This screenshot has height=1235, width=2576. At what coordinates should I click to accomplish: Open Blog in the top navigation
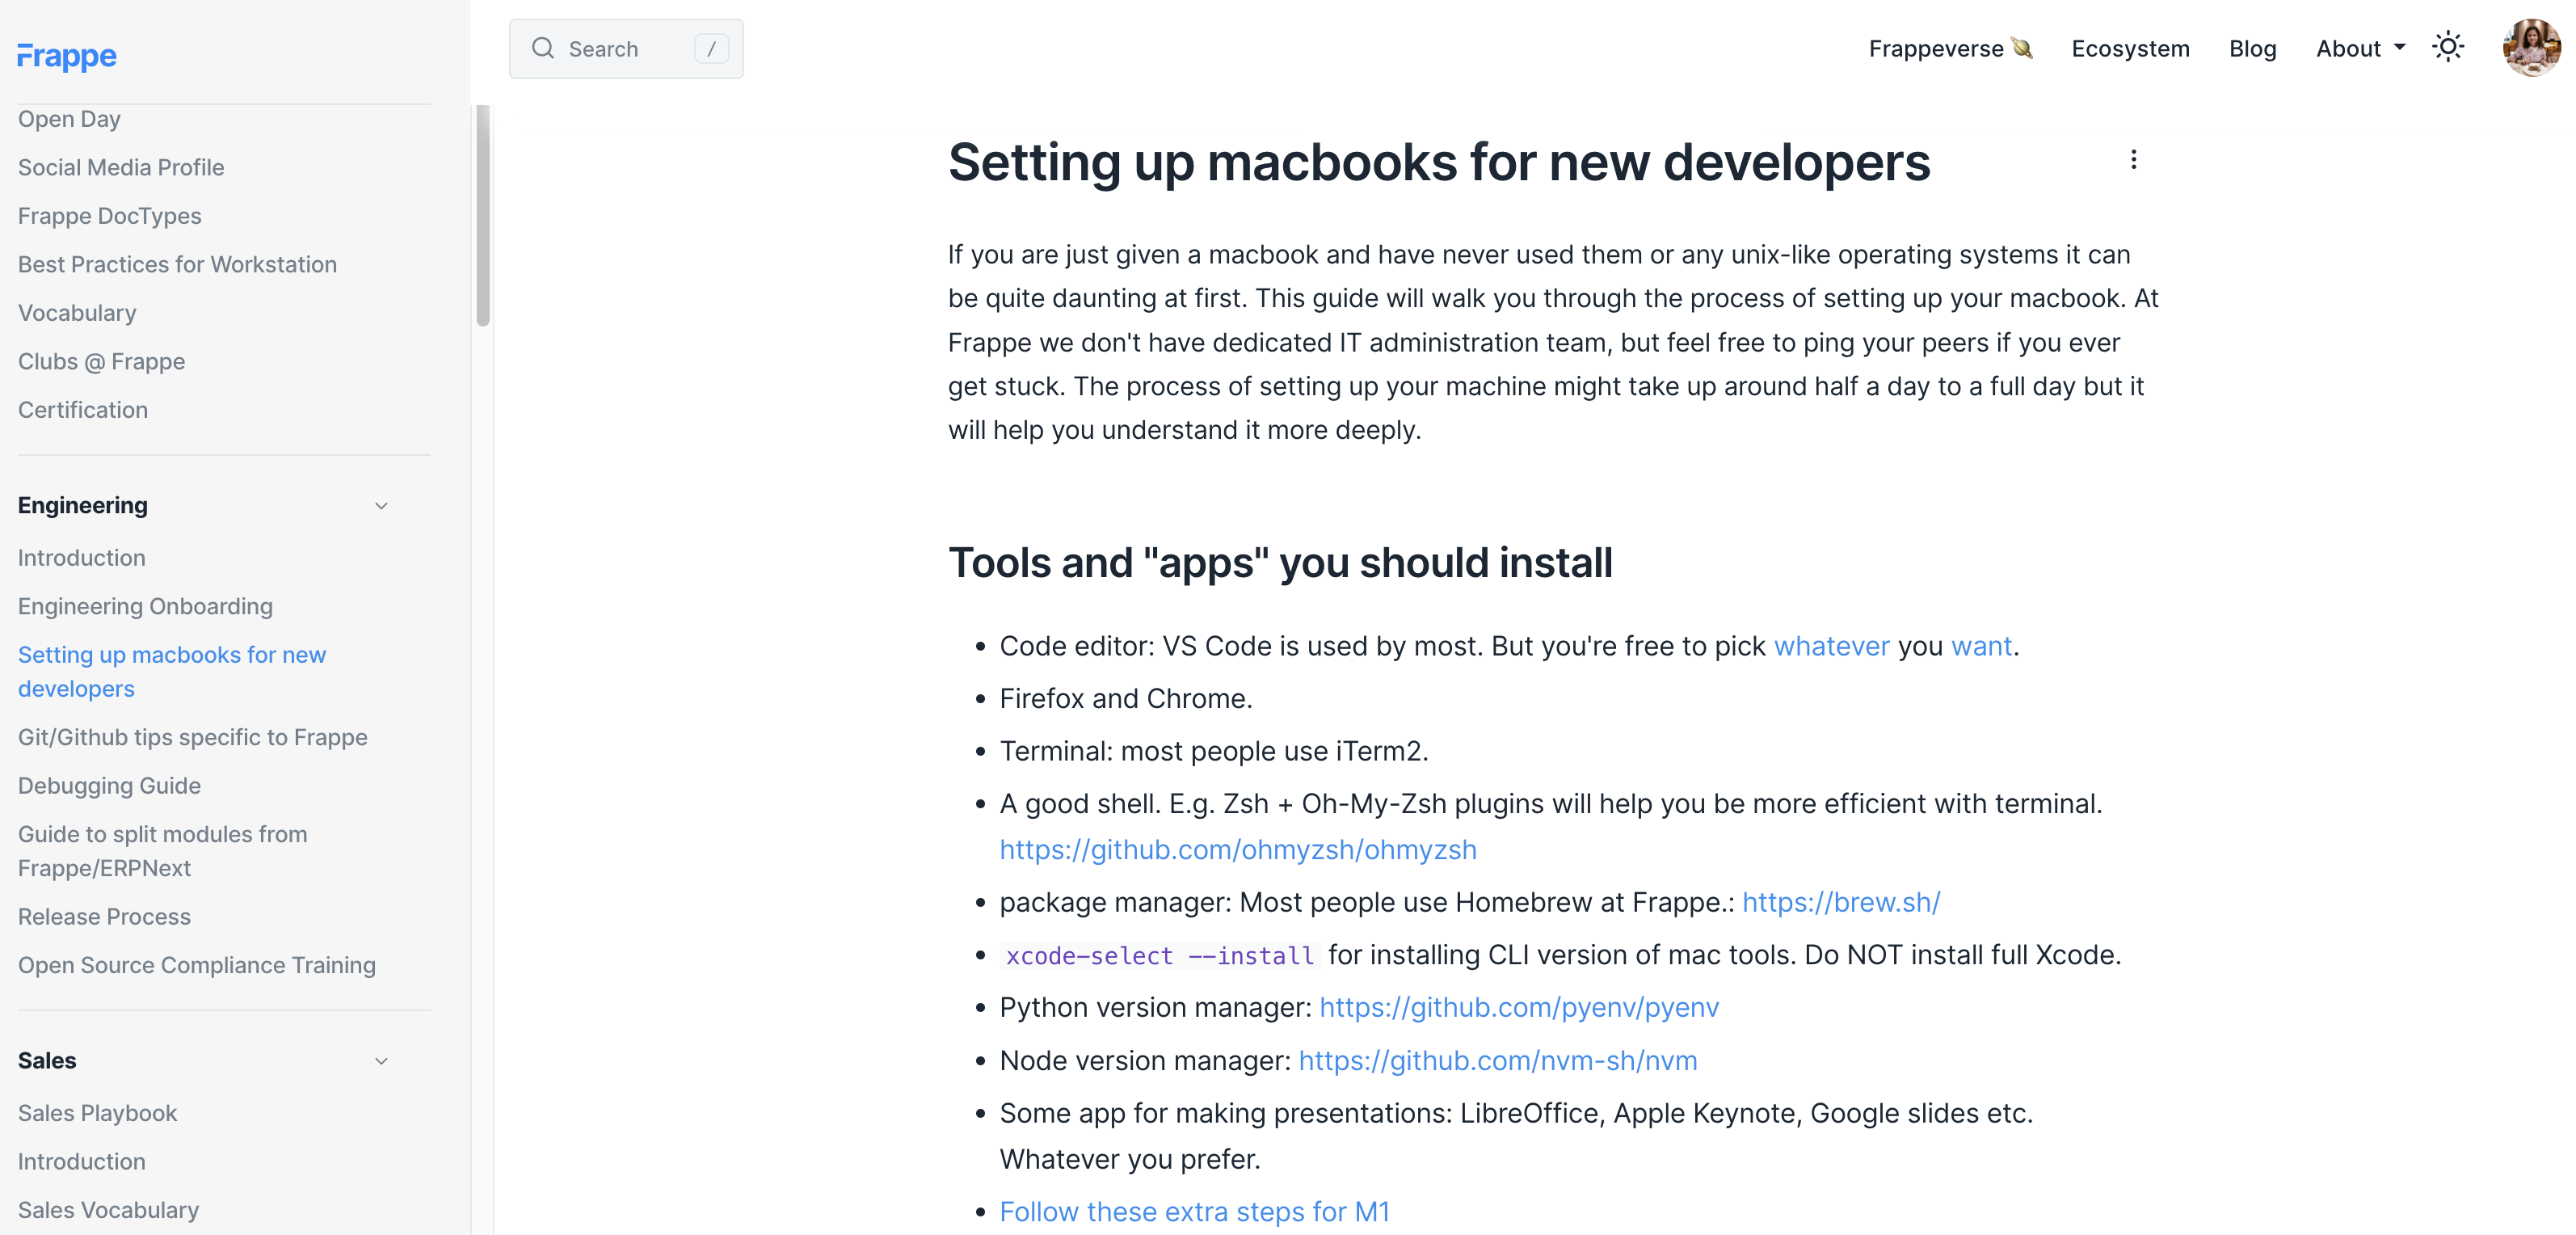2252,48
